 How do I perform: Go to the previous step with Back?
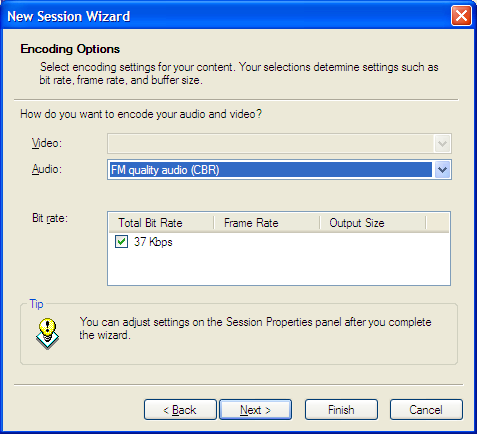[x=180, y=410]
